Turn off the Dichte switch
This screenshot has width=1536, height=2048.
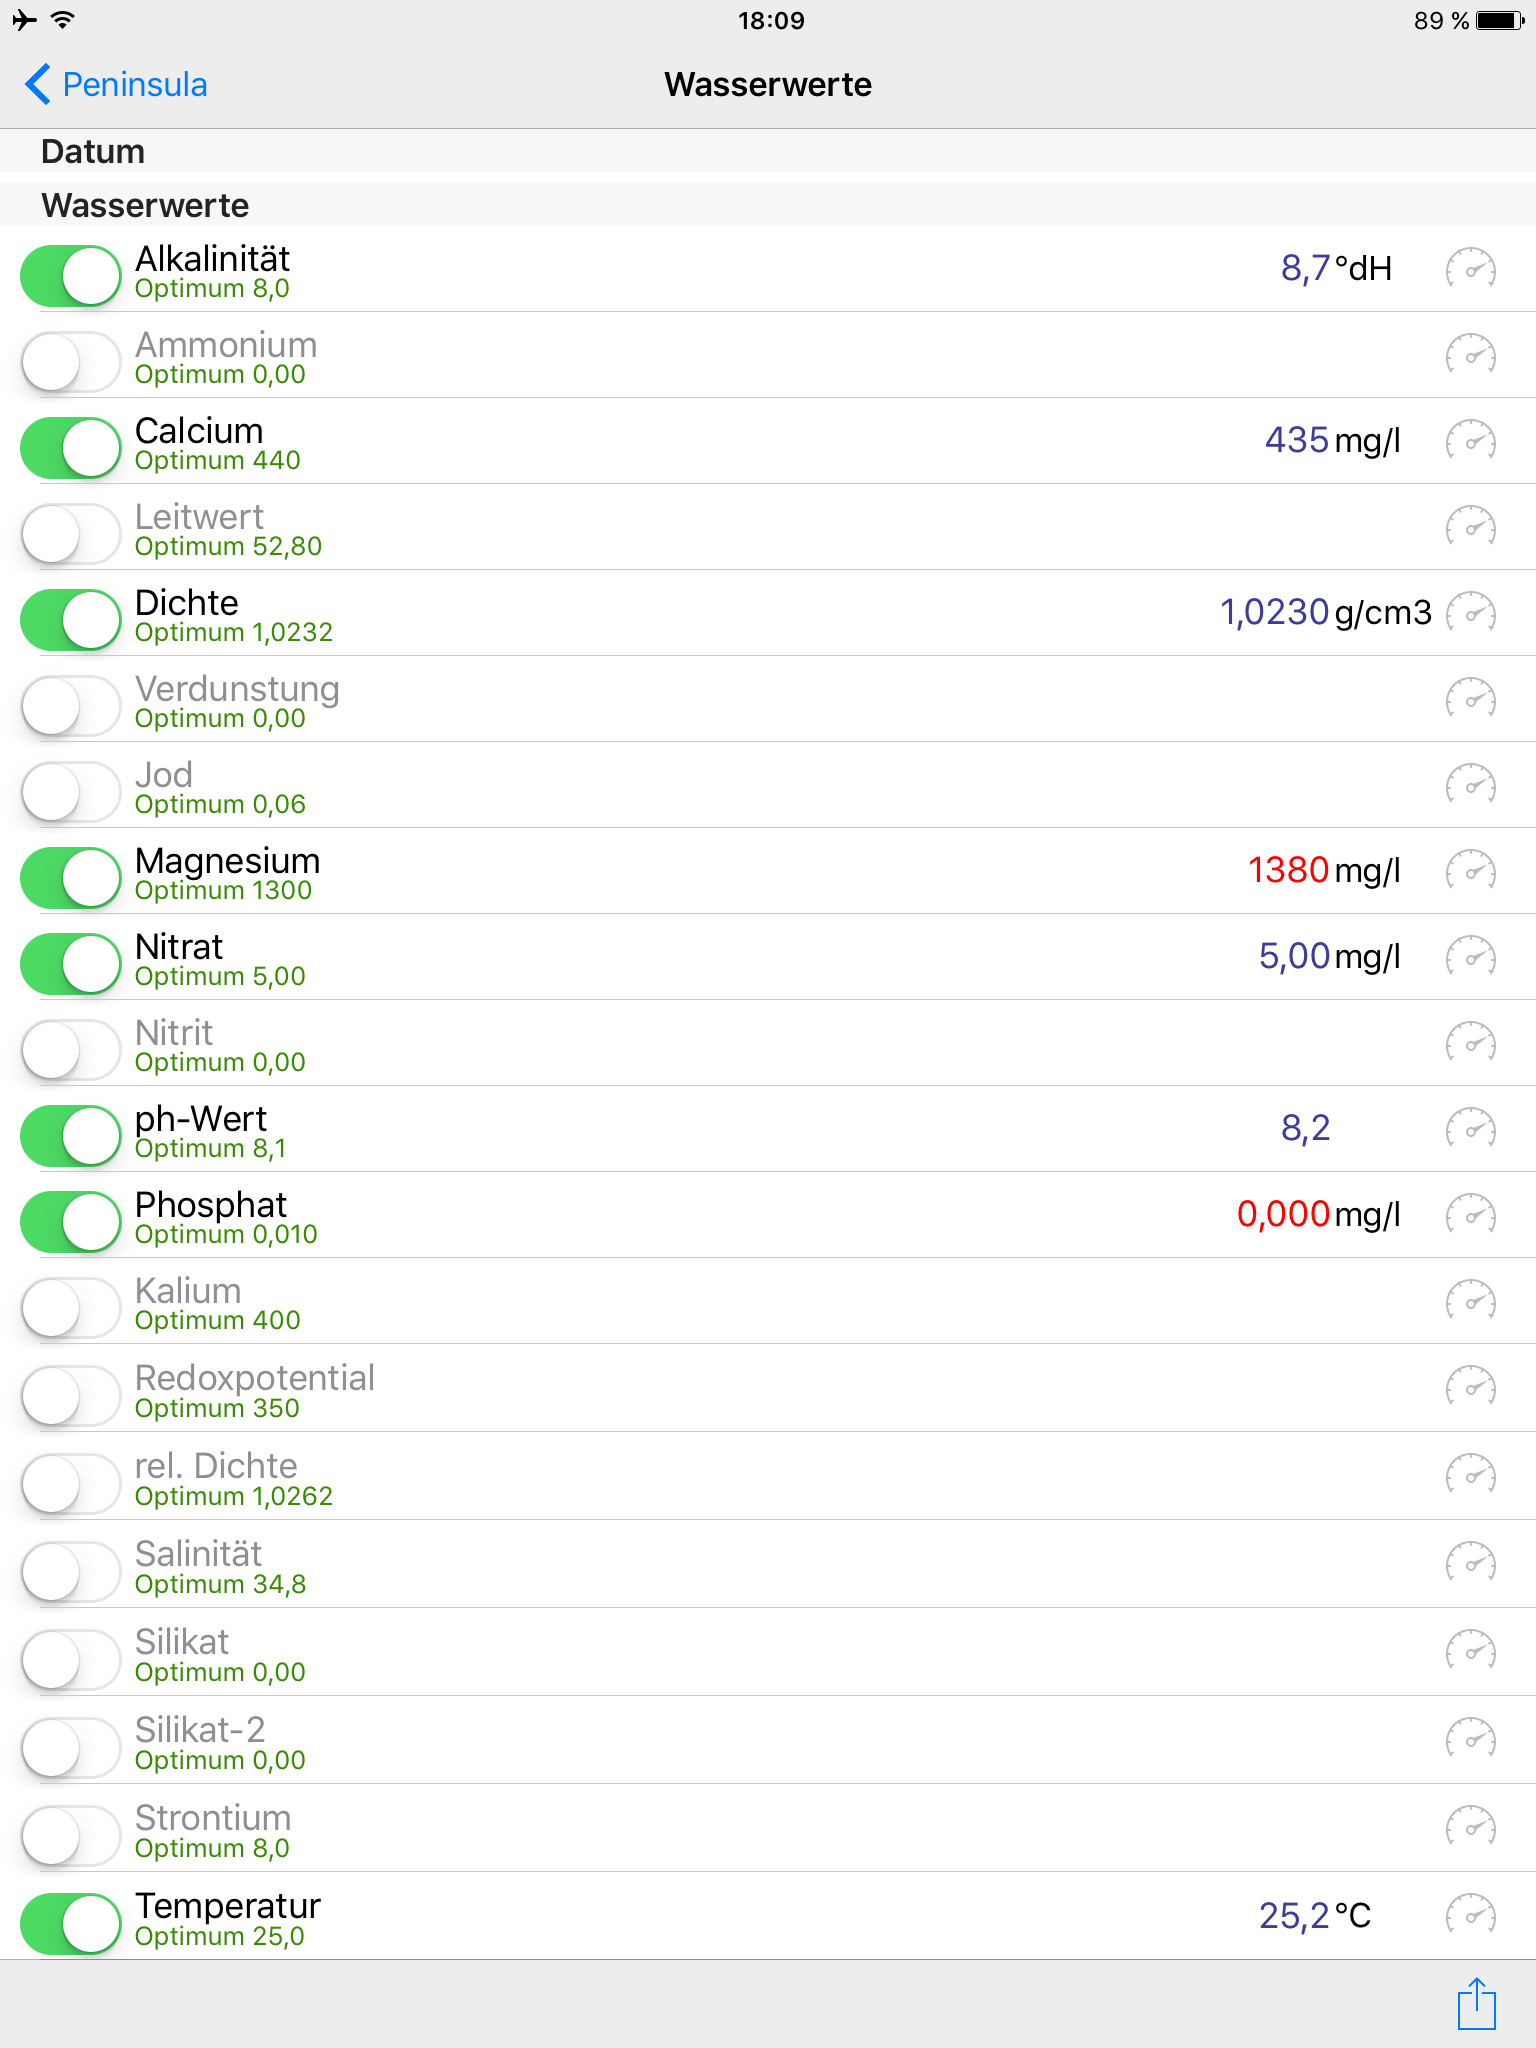(71, 620)
